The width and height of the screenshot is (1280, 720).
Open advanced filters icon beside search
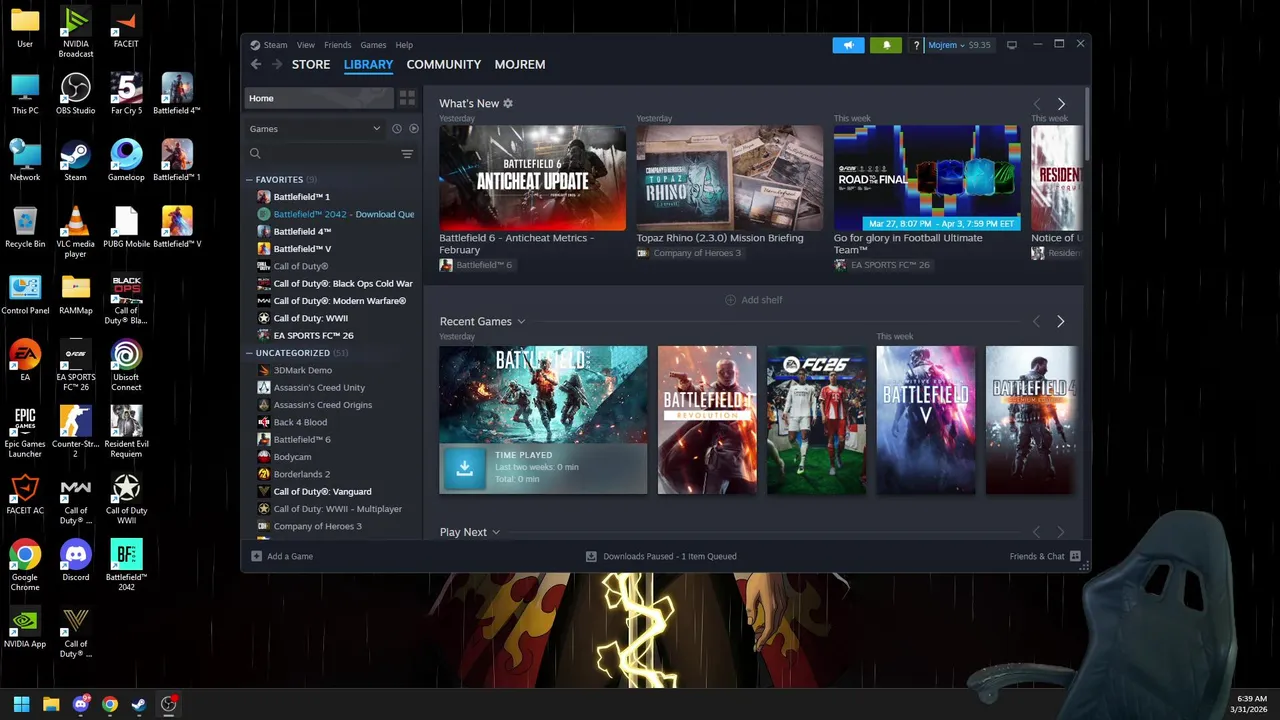pyautogui.click(x=407, y=154)
